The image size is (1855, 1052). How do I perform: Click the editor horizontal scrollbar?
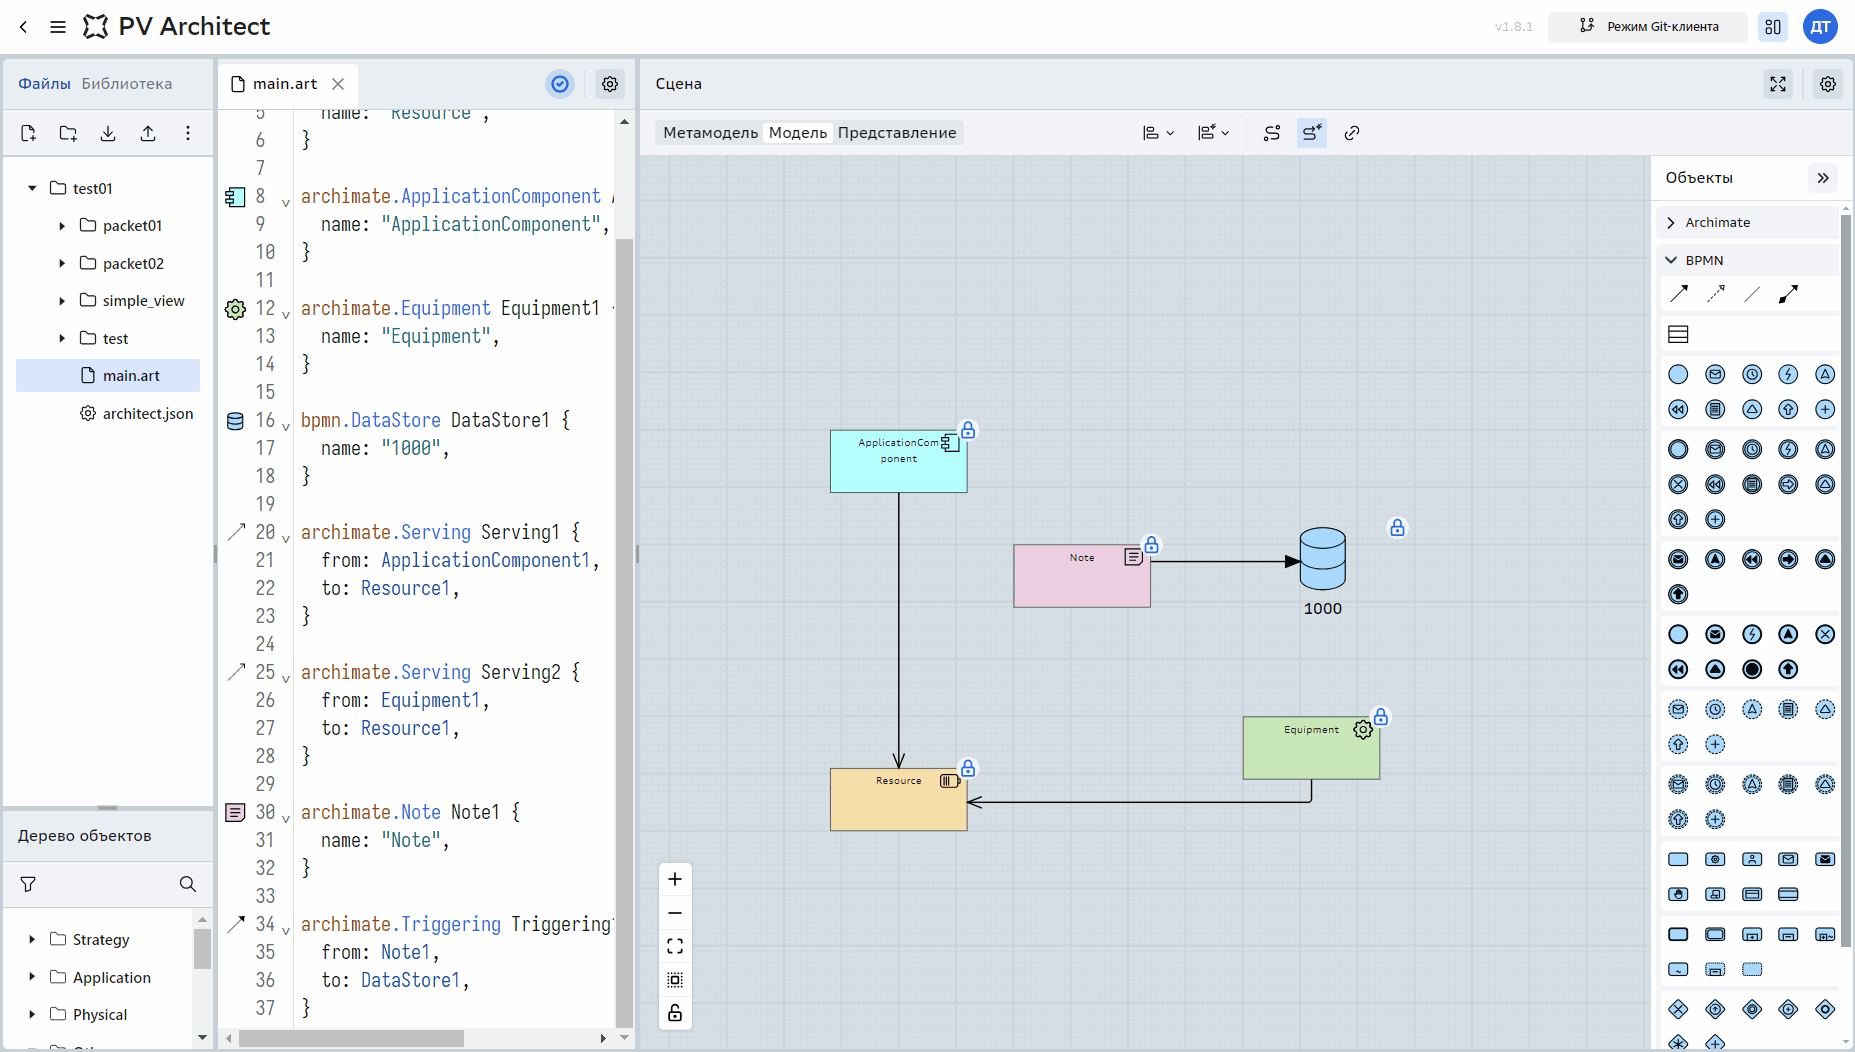click(x=351, y=1038)
